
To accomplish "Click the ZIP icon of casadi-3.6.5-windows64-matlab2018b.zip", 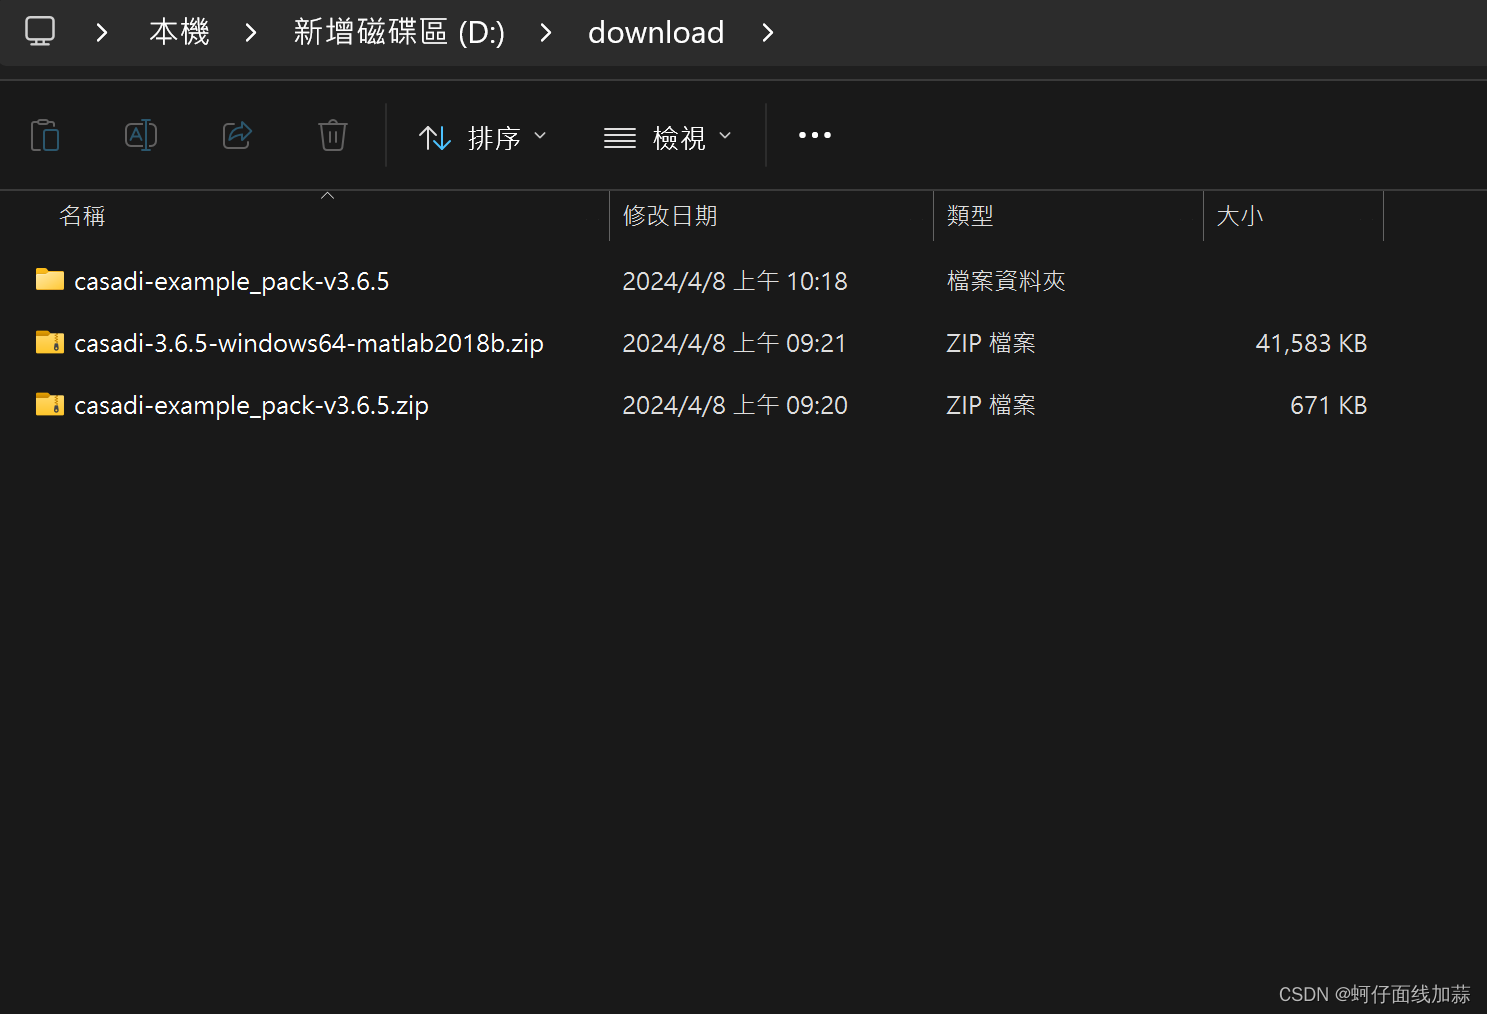I will [49, 342].
